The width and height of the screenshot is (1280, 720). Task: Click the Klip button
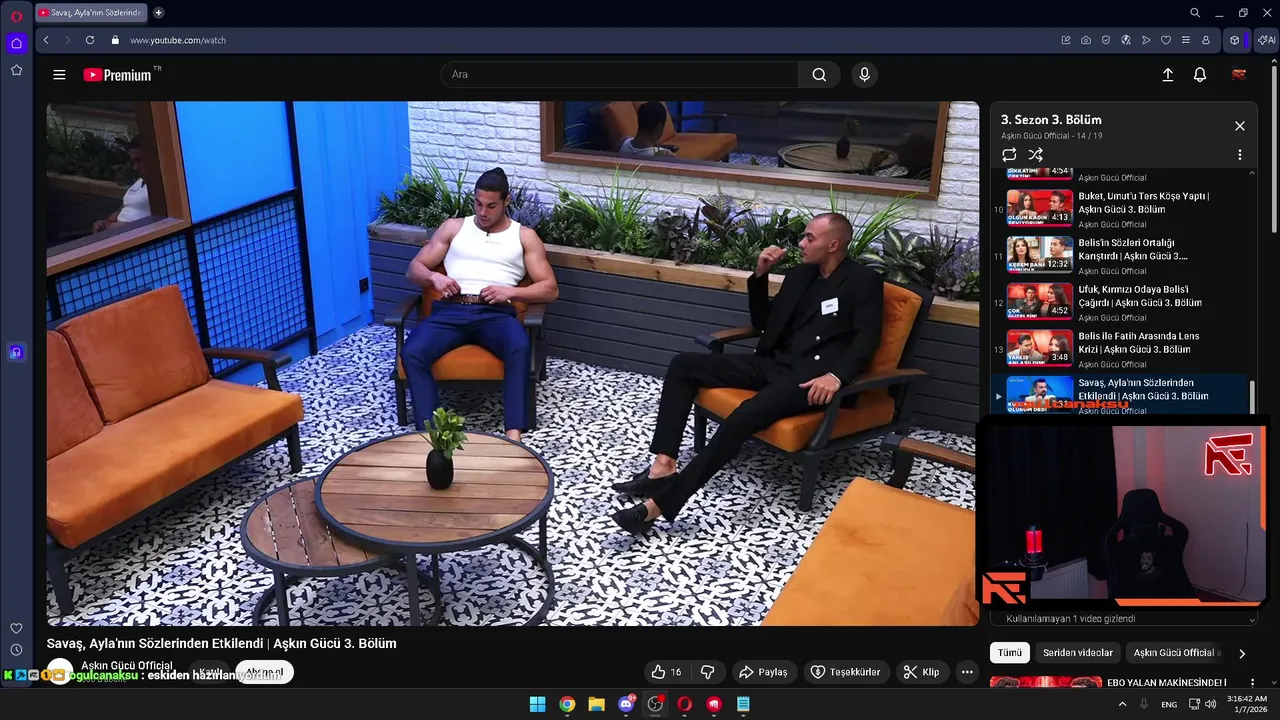(x=921, y=672)
